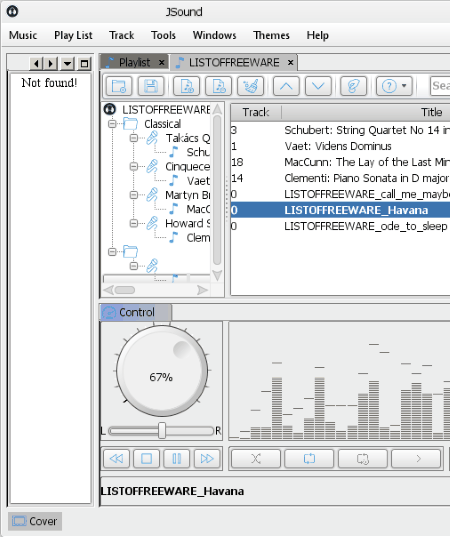Remove a music file with the minus icon
This screenshot has width=450, height=537.
[219, 86]
